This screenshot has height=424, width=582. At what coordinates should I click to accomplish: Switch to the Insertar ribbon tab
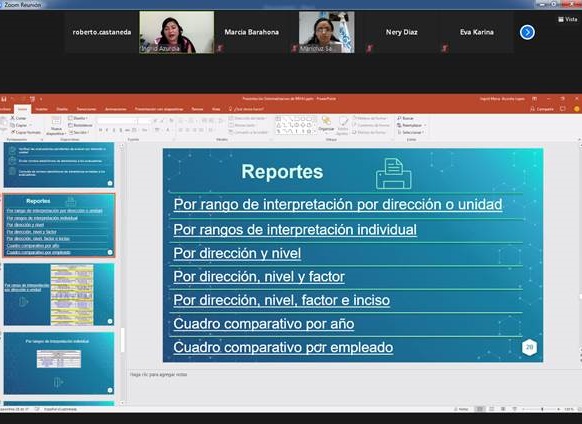[41, 109]
